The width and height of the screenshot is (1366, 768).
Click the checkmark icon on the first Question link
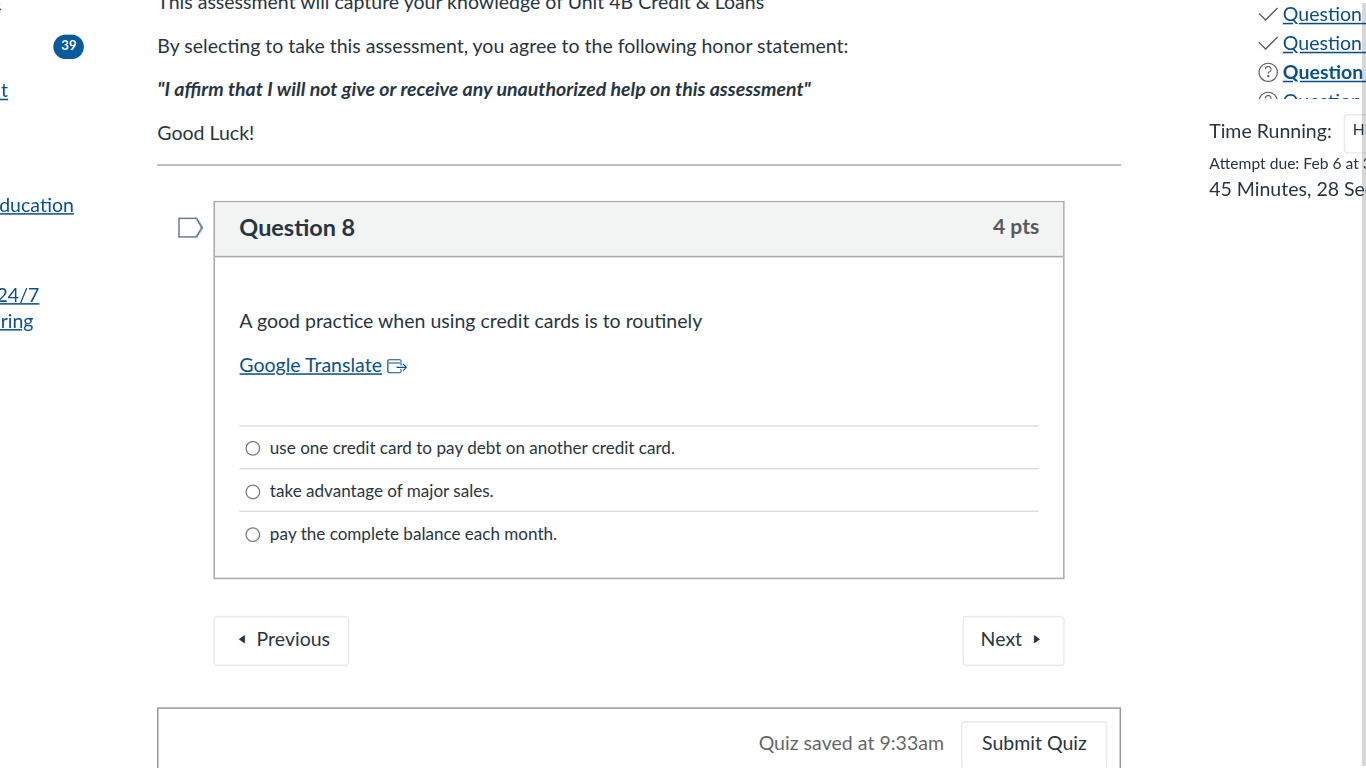click(x=1267, y=14)
